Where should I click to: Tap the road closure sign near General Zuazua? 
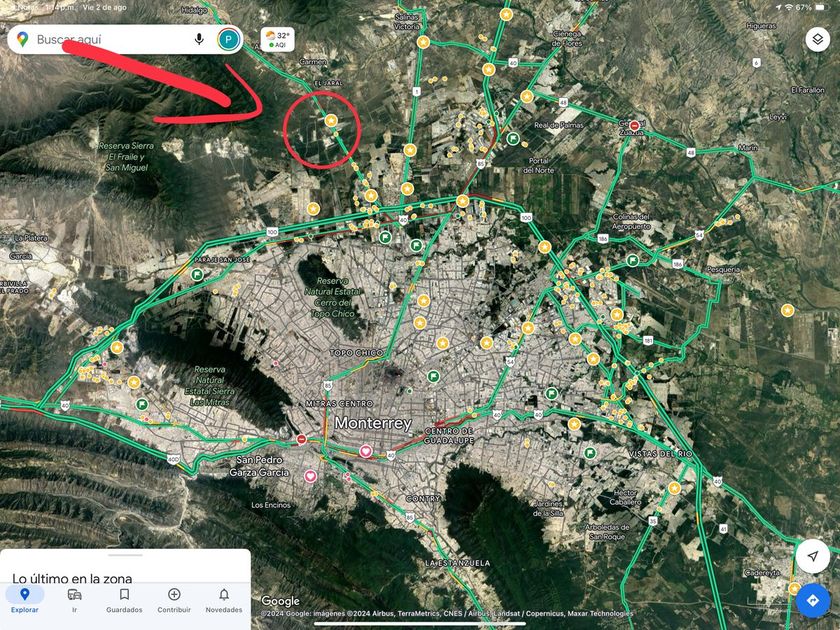click(x=634, y=125)
